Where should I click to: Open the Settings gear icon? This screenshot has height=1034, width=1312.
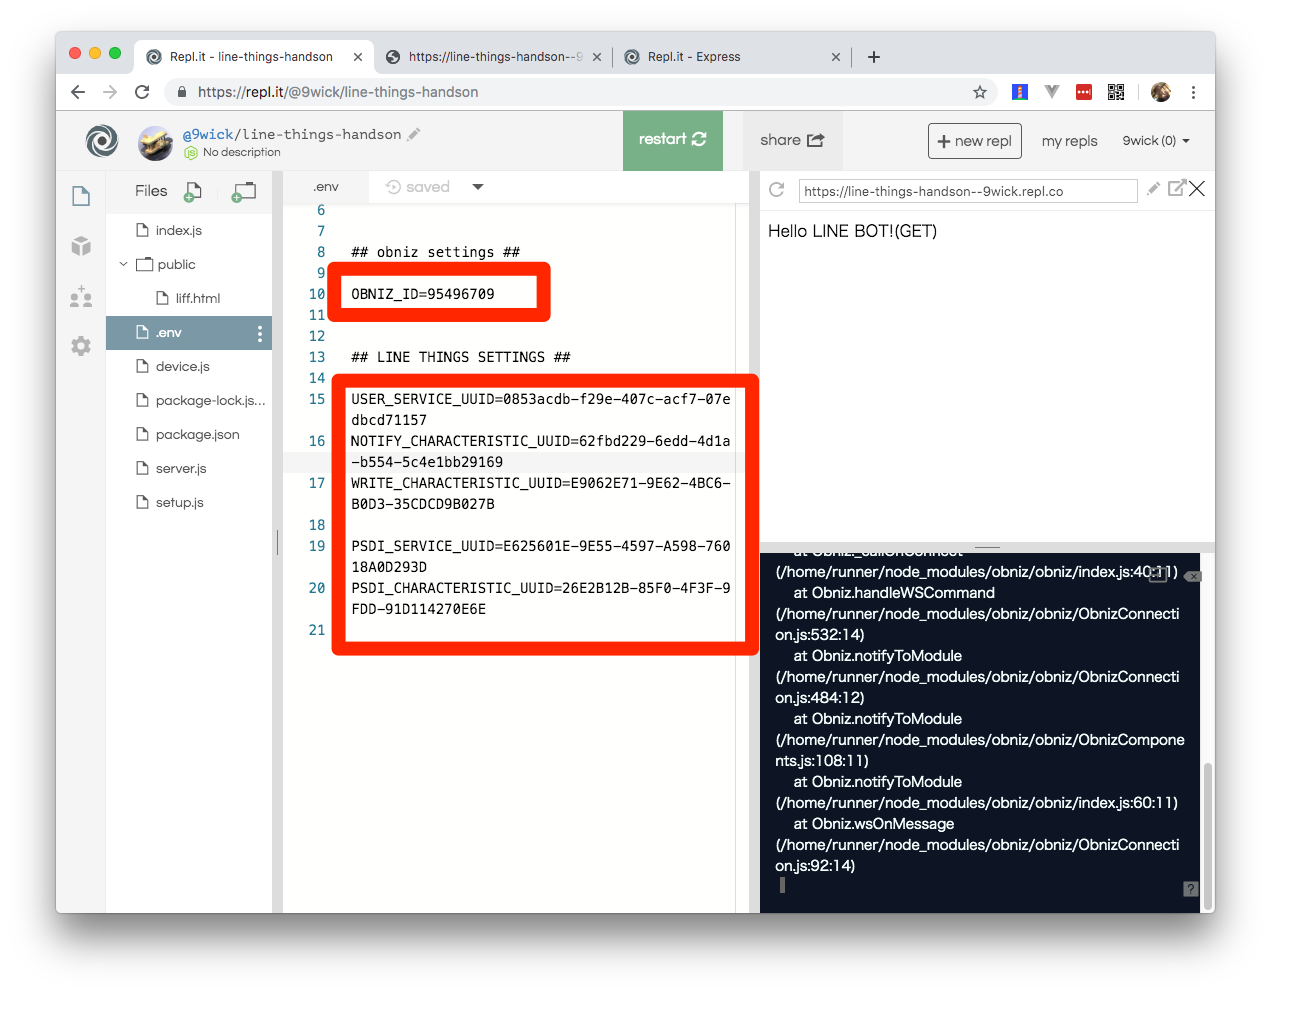[81, 346]
